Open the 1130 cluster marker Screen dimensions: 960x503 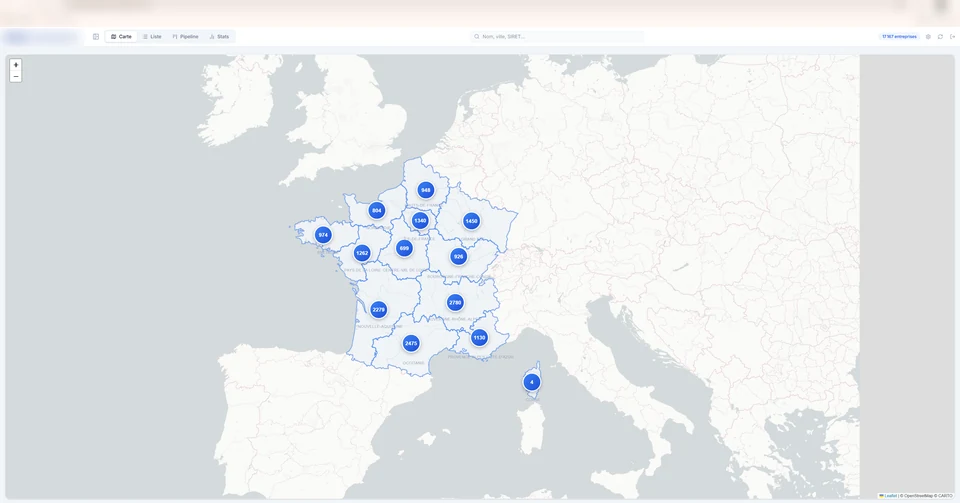pos(479,338)
